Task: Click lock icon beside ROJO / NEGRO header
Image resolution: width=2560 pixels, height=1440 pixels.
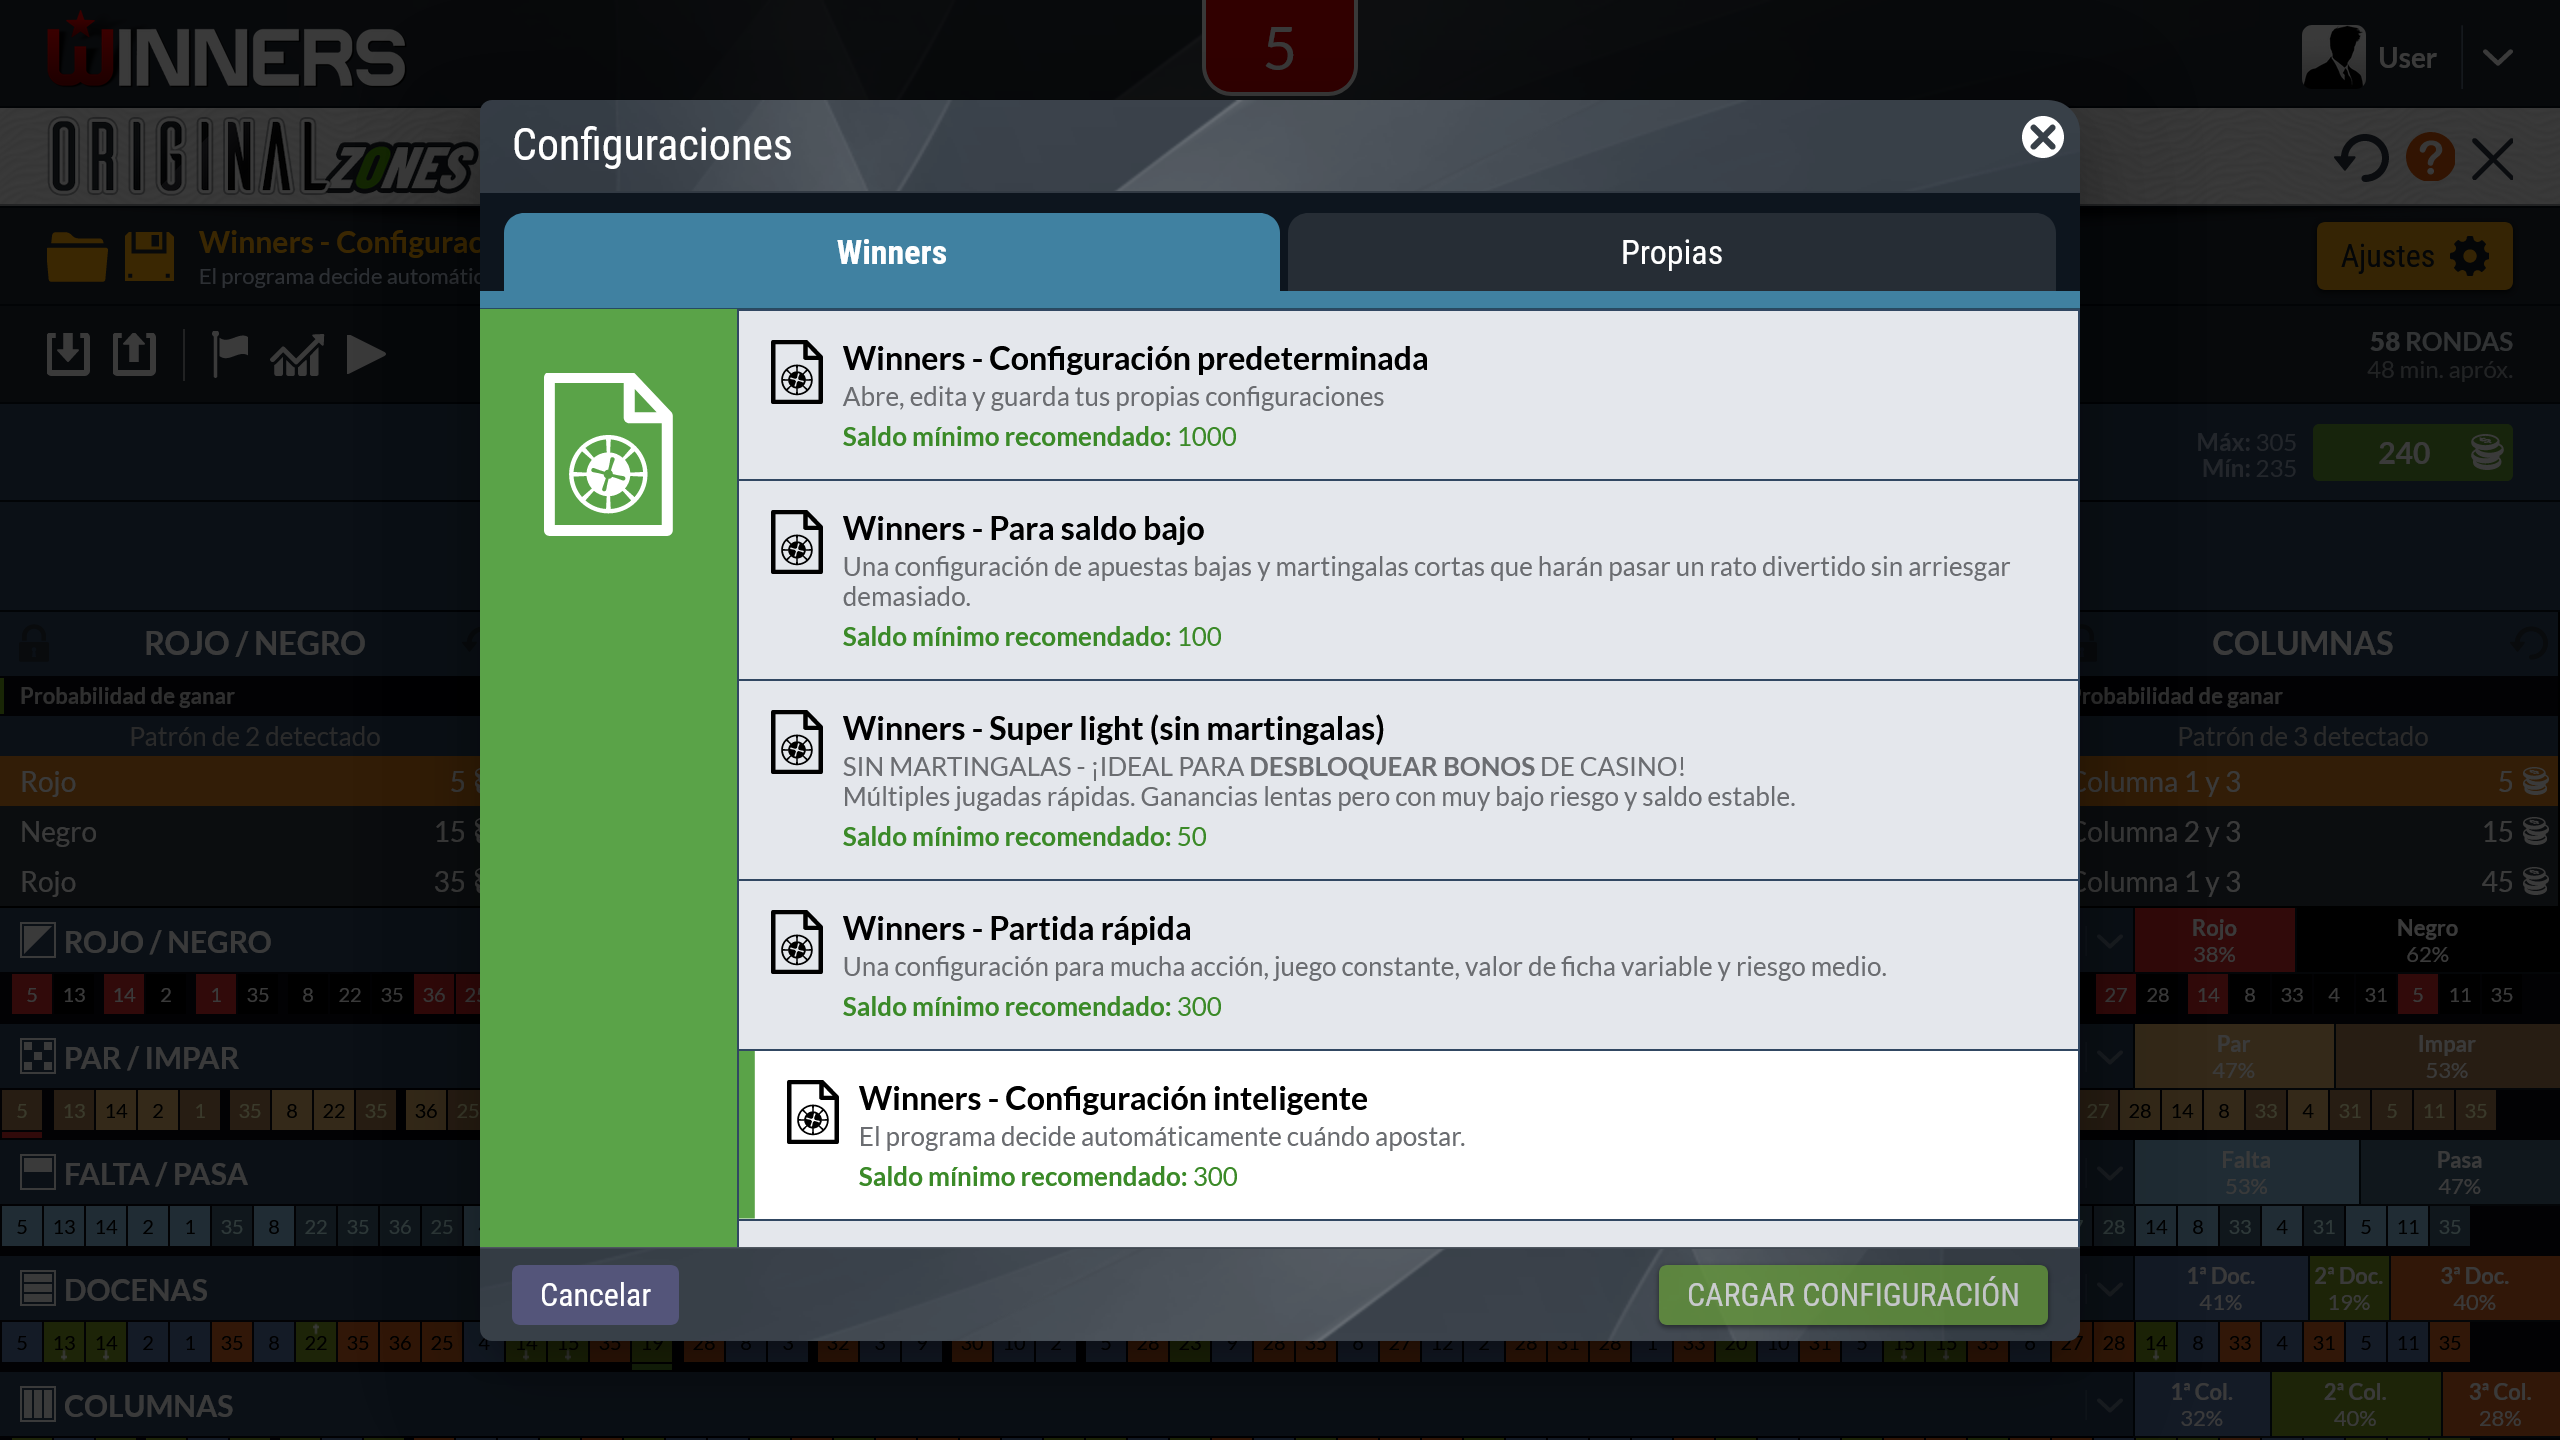Action: [x=34, y=643]
